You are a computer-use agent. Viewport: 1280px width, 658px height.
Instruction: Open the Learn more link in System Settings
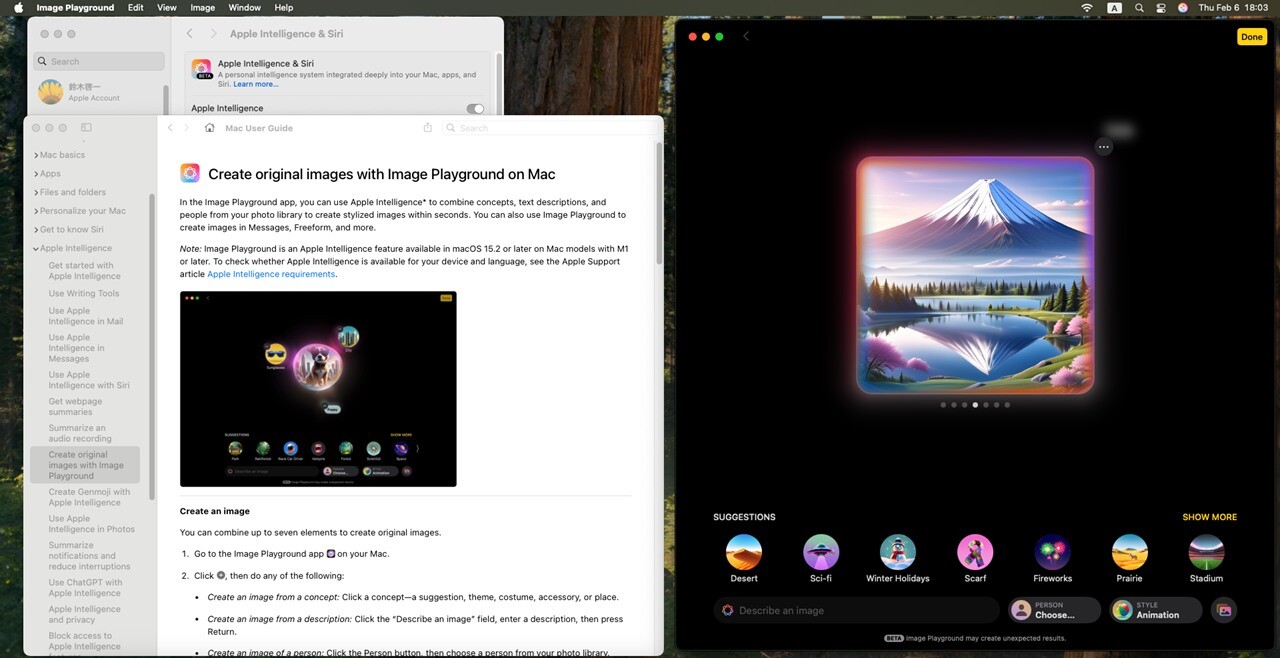pyautogui.click(x=256, y=84)
